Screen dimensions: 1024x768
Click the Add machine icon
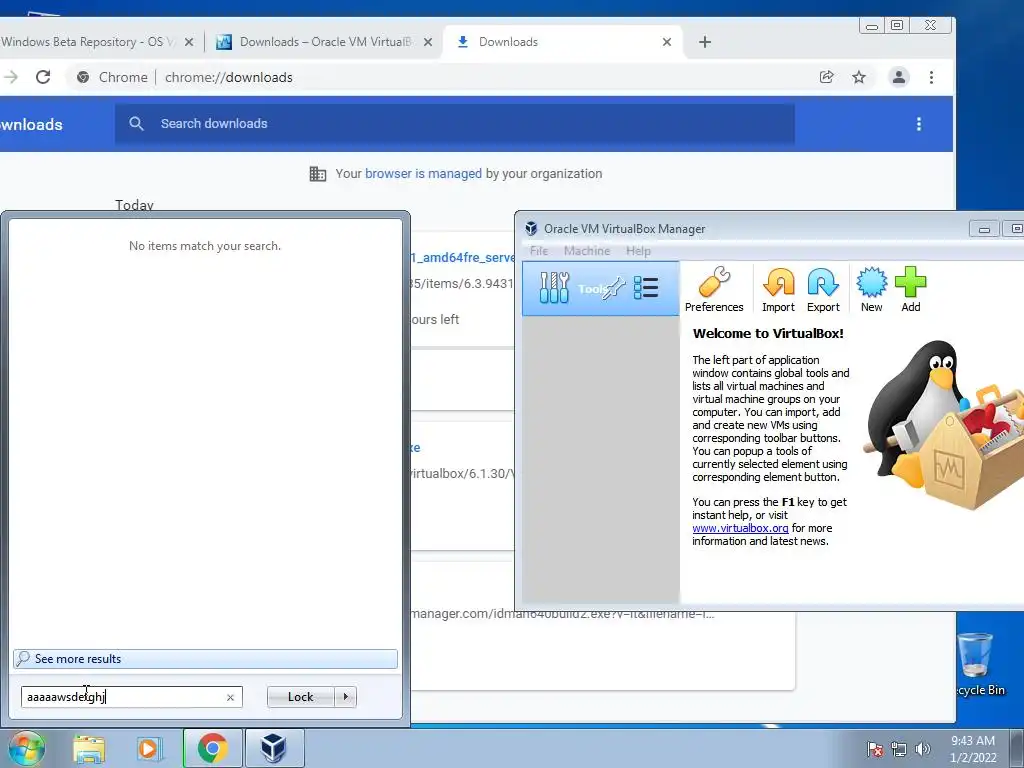point(910,290)
